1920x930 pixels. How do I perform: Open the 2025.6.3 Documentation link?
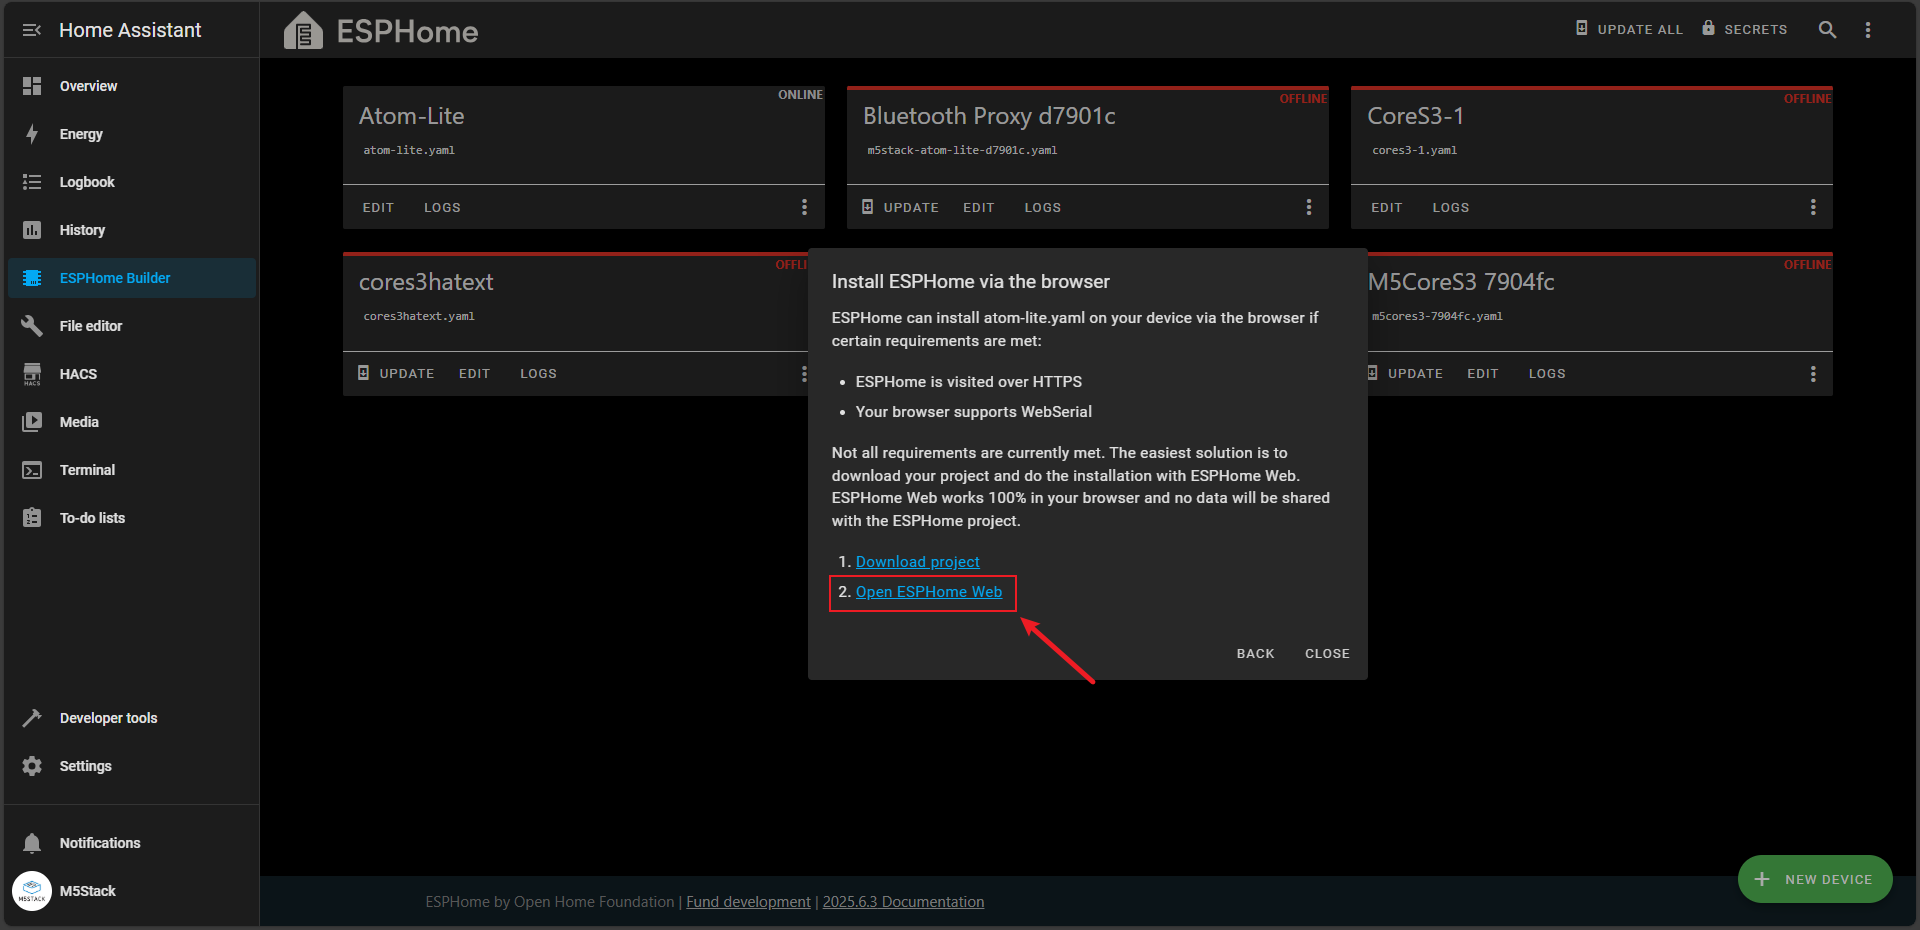tap(903, 902)
